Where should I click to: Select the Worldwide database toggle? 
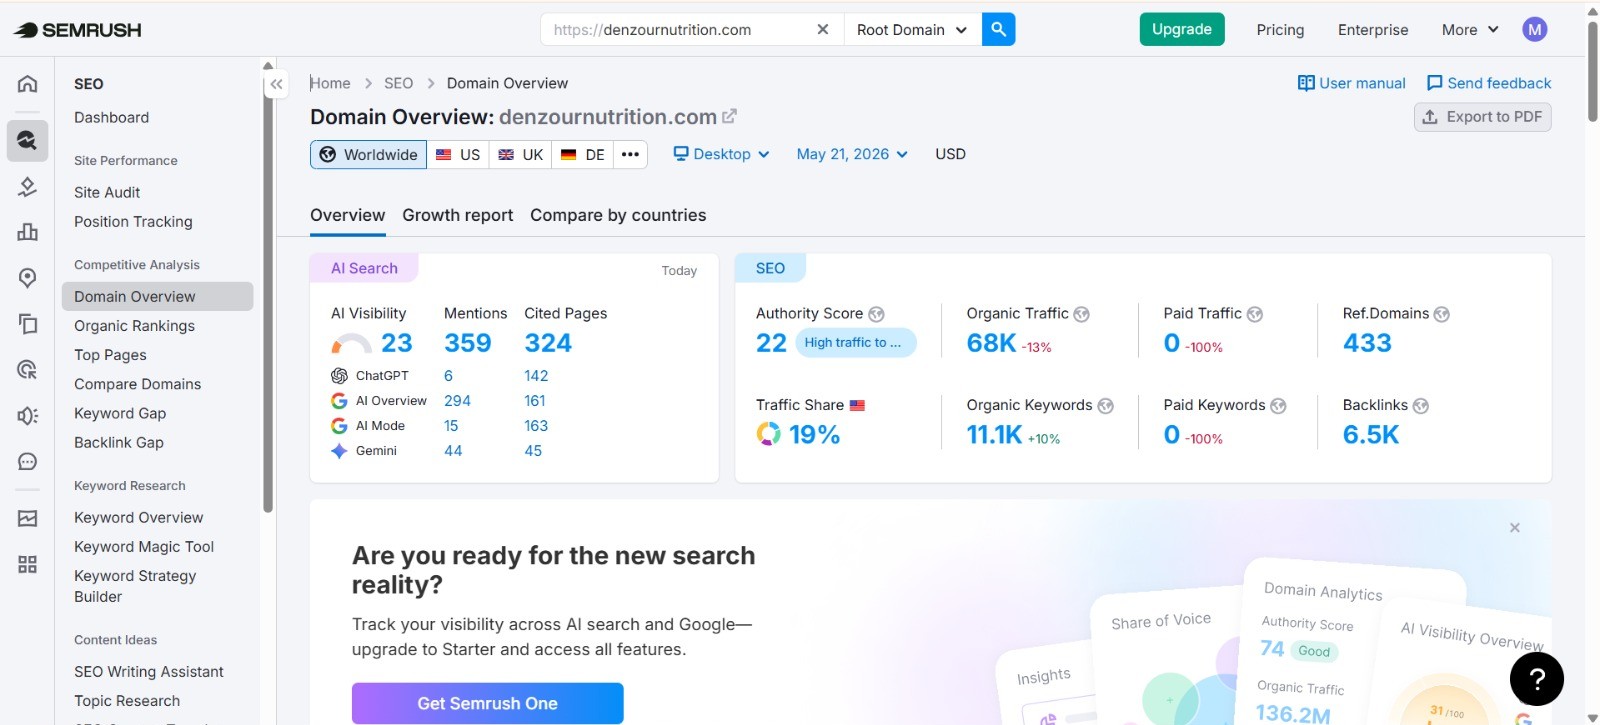point(368,154)
